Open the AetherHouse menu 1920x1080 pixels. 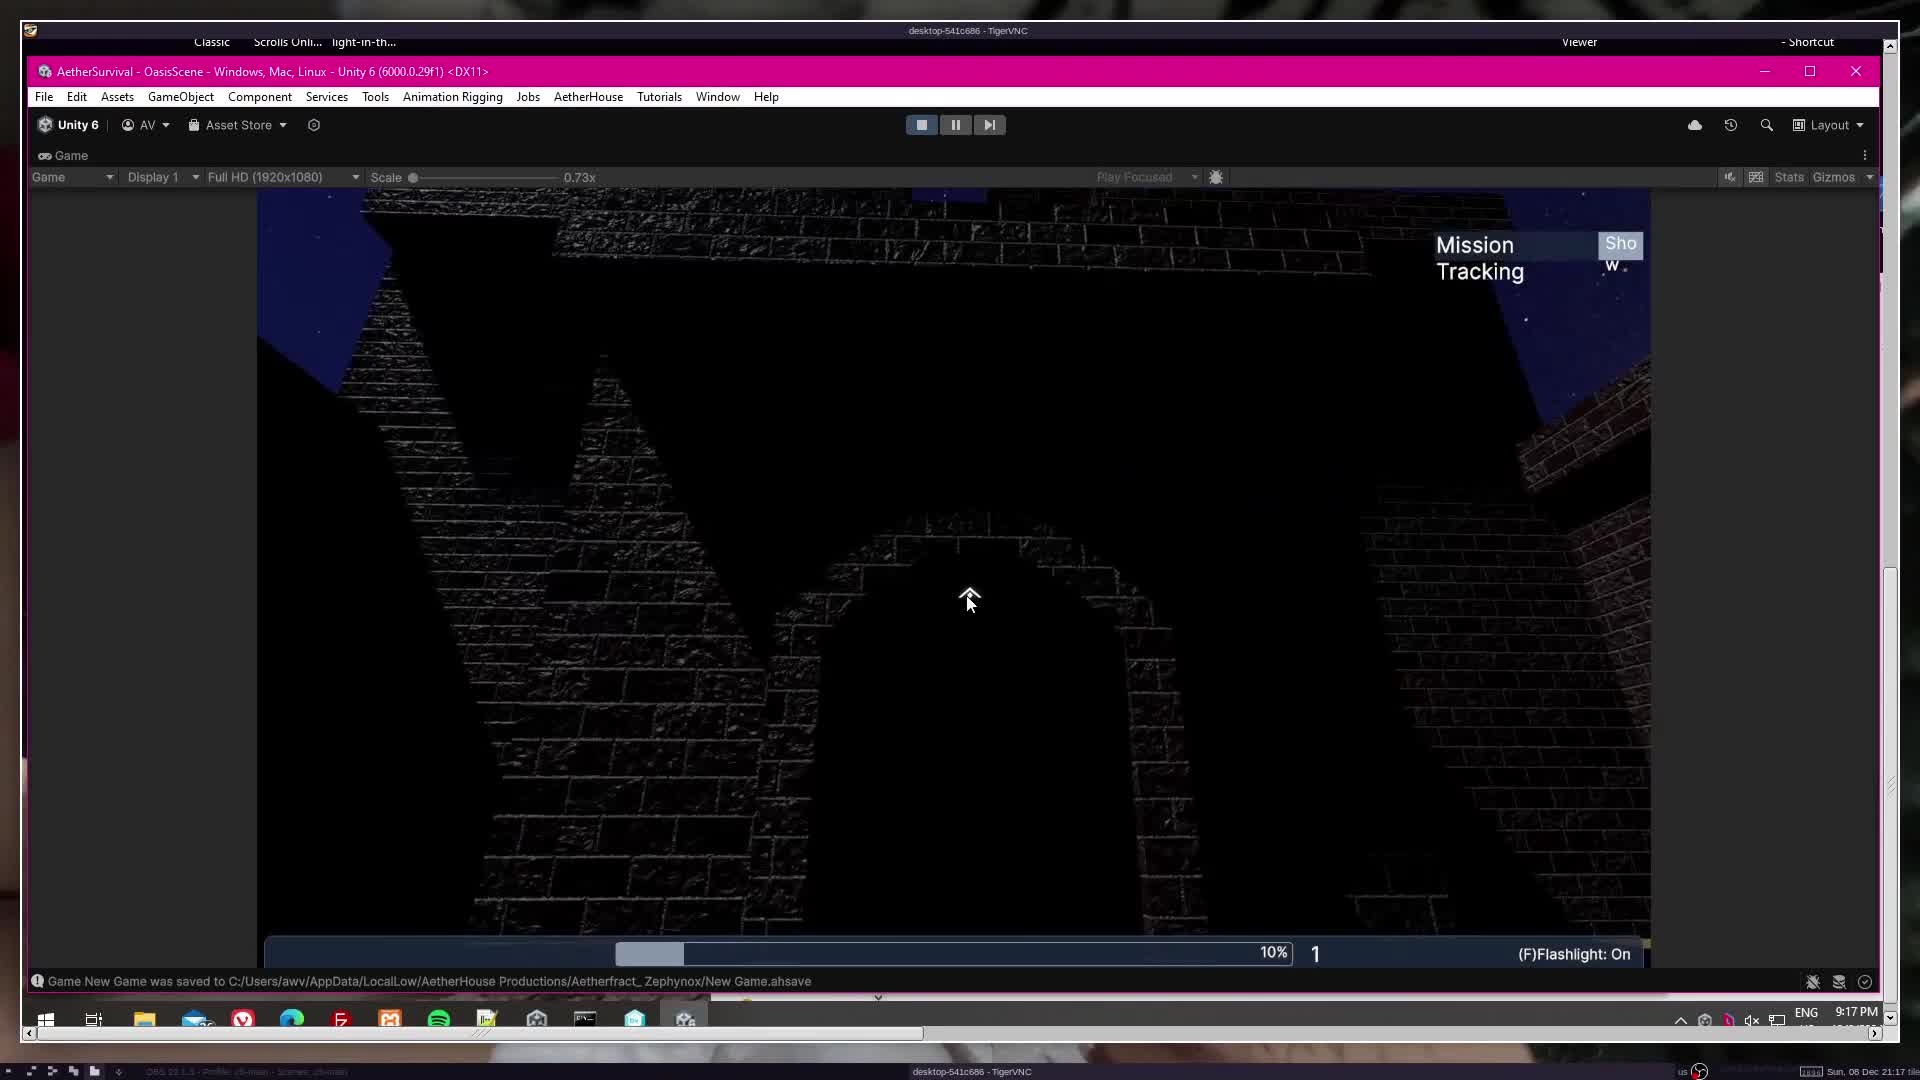pyautogui.click(x=588, y=97)
